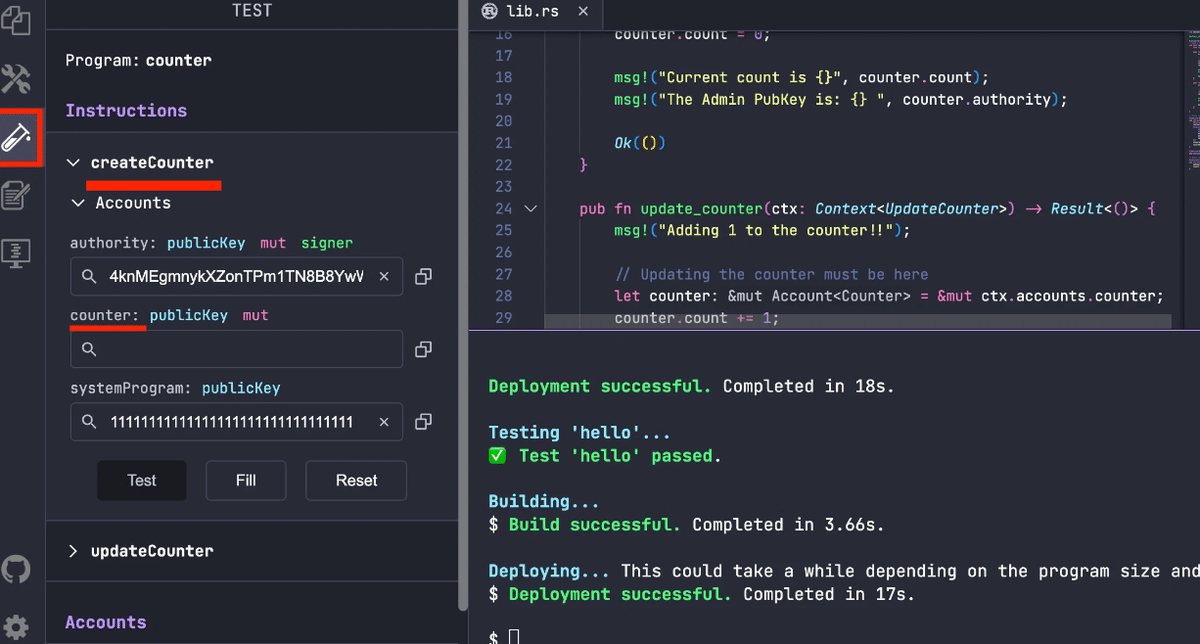Clear the systemProgram field with X icon
The image size is (1200, 644).
pos(384,422)
